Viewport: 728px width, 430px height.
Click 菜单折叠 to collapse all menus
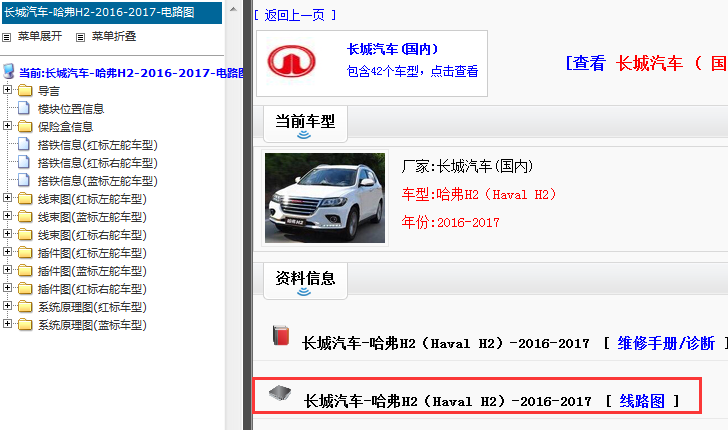pos(114,36)
